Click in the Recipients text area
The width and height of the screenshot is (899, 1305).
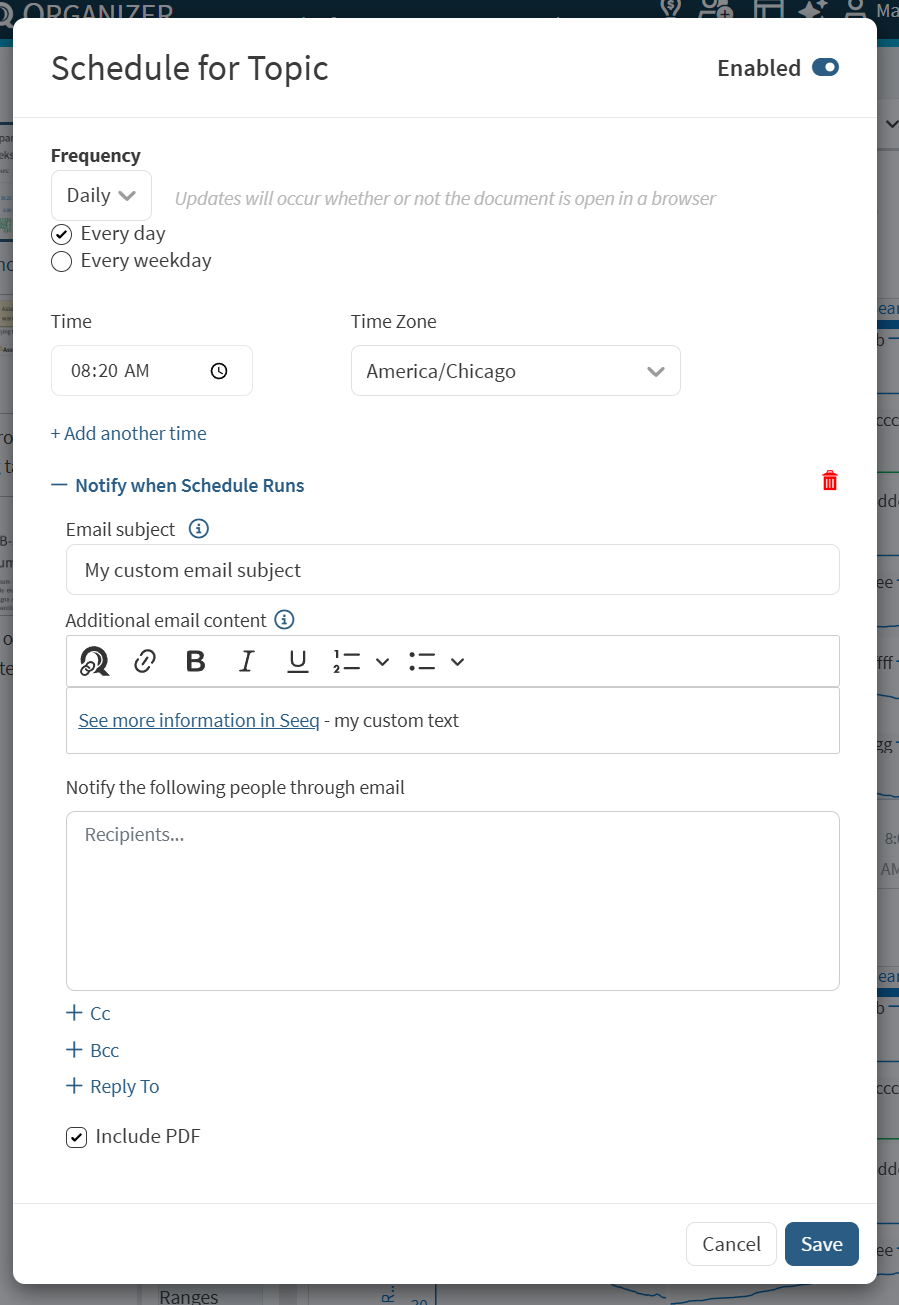(x=452, y=900)
